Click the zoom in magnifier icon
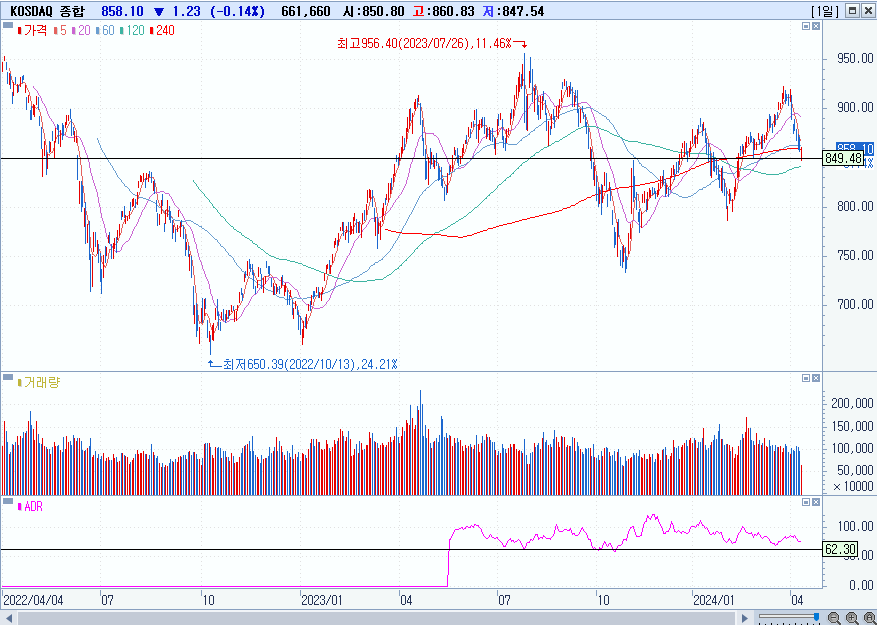The width and height of the screenshot is (877, 625). pyautogui.click(x=852, y=618)
